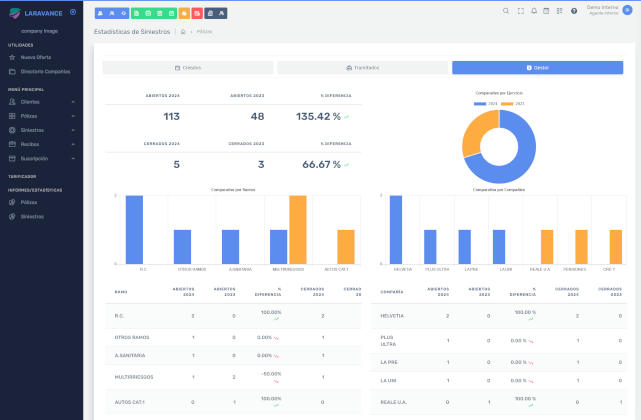Toggle the sidebar collapse icon beside logo

point(73,10)
